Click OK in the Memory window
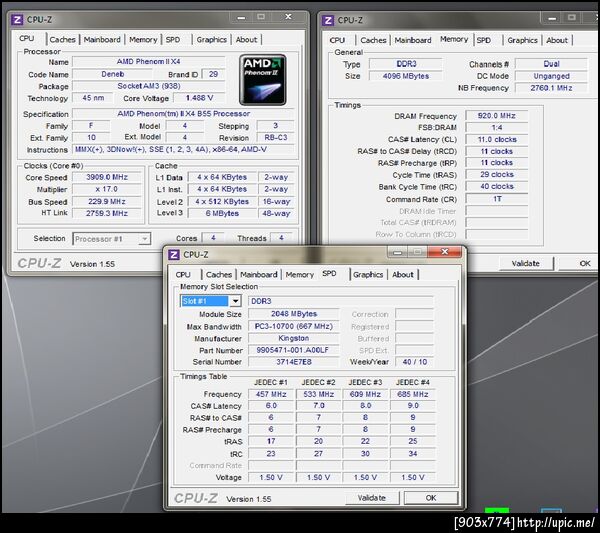This screenshot has height=533, width=600. [x=580, y=263]
